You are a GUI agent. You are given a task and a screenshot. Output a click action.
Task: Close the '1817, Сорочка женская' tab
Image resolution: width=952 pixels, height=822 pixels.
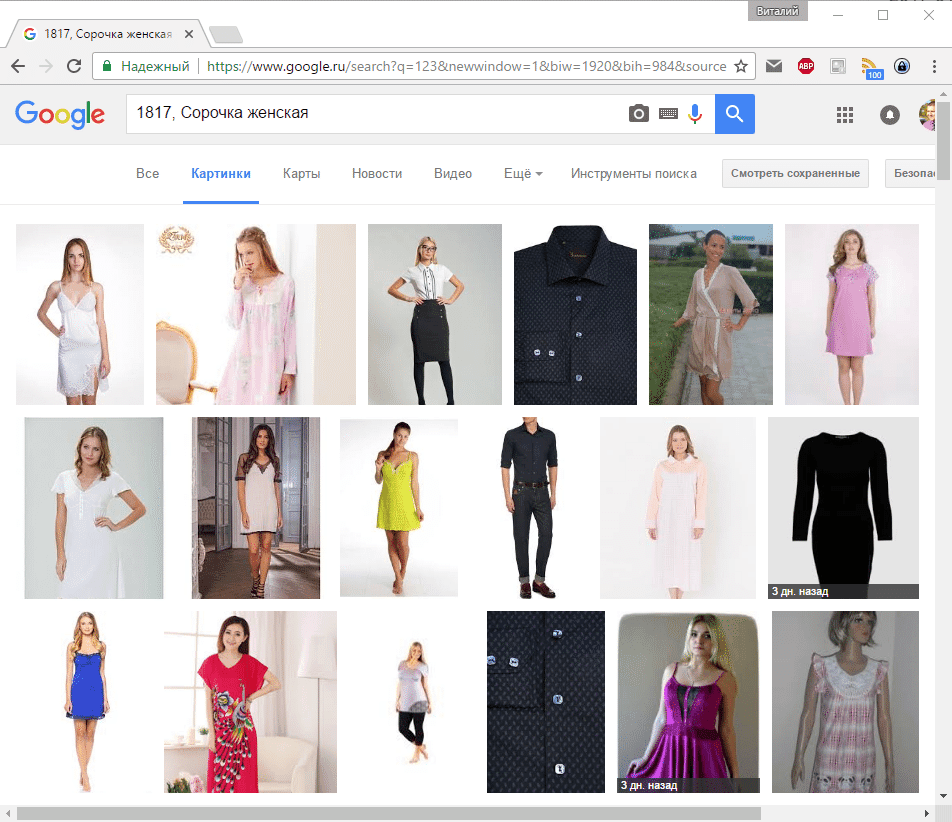189,34
